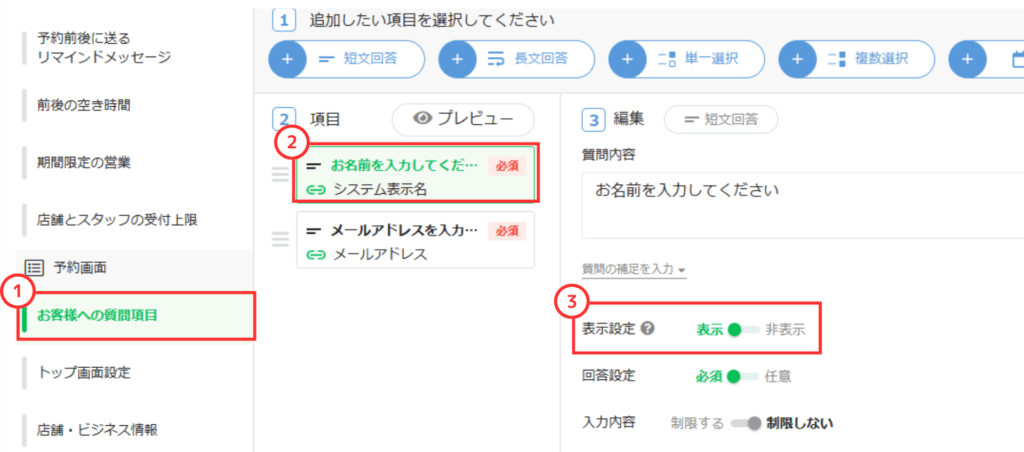
Task: Click drag handle beside メールアドレス item
Action: point(281,240)
